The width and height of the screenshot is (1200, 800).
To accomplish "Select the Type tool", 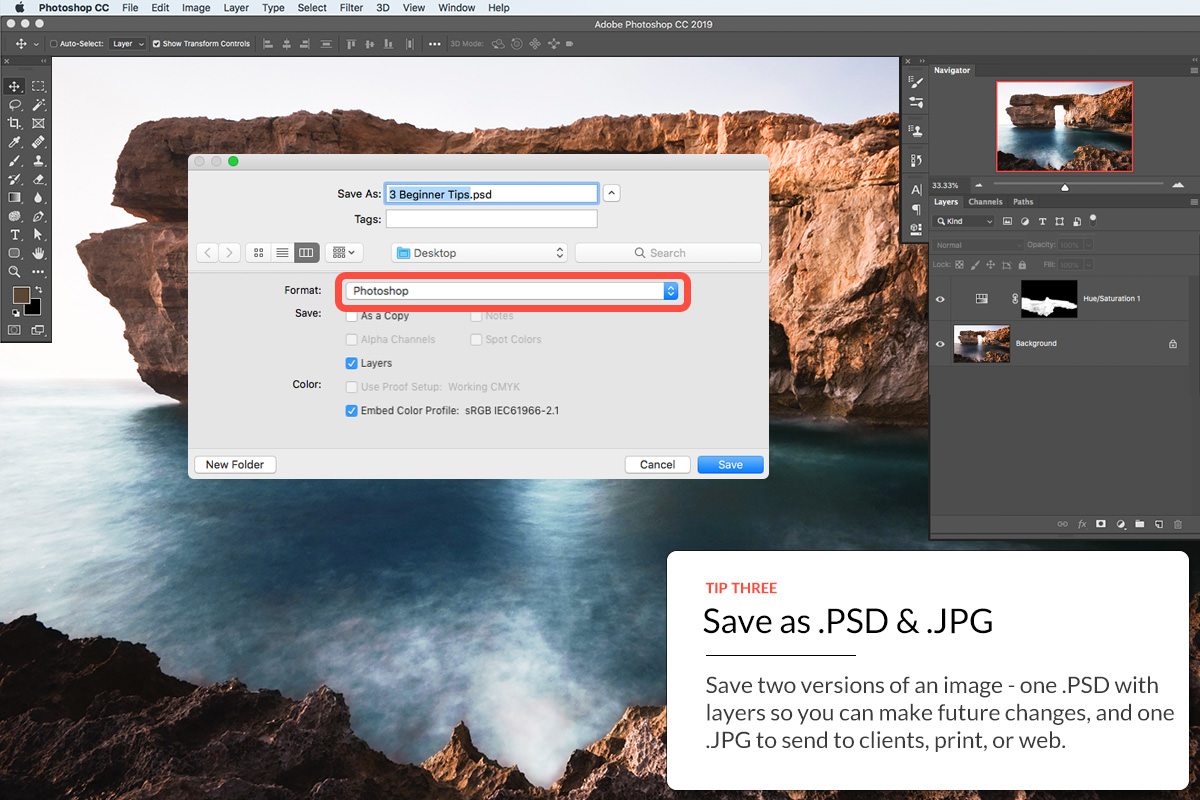I will tap(13, 233).
